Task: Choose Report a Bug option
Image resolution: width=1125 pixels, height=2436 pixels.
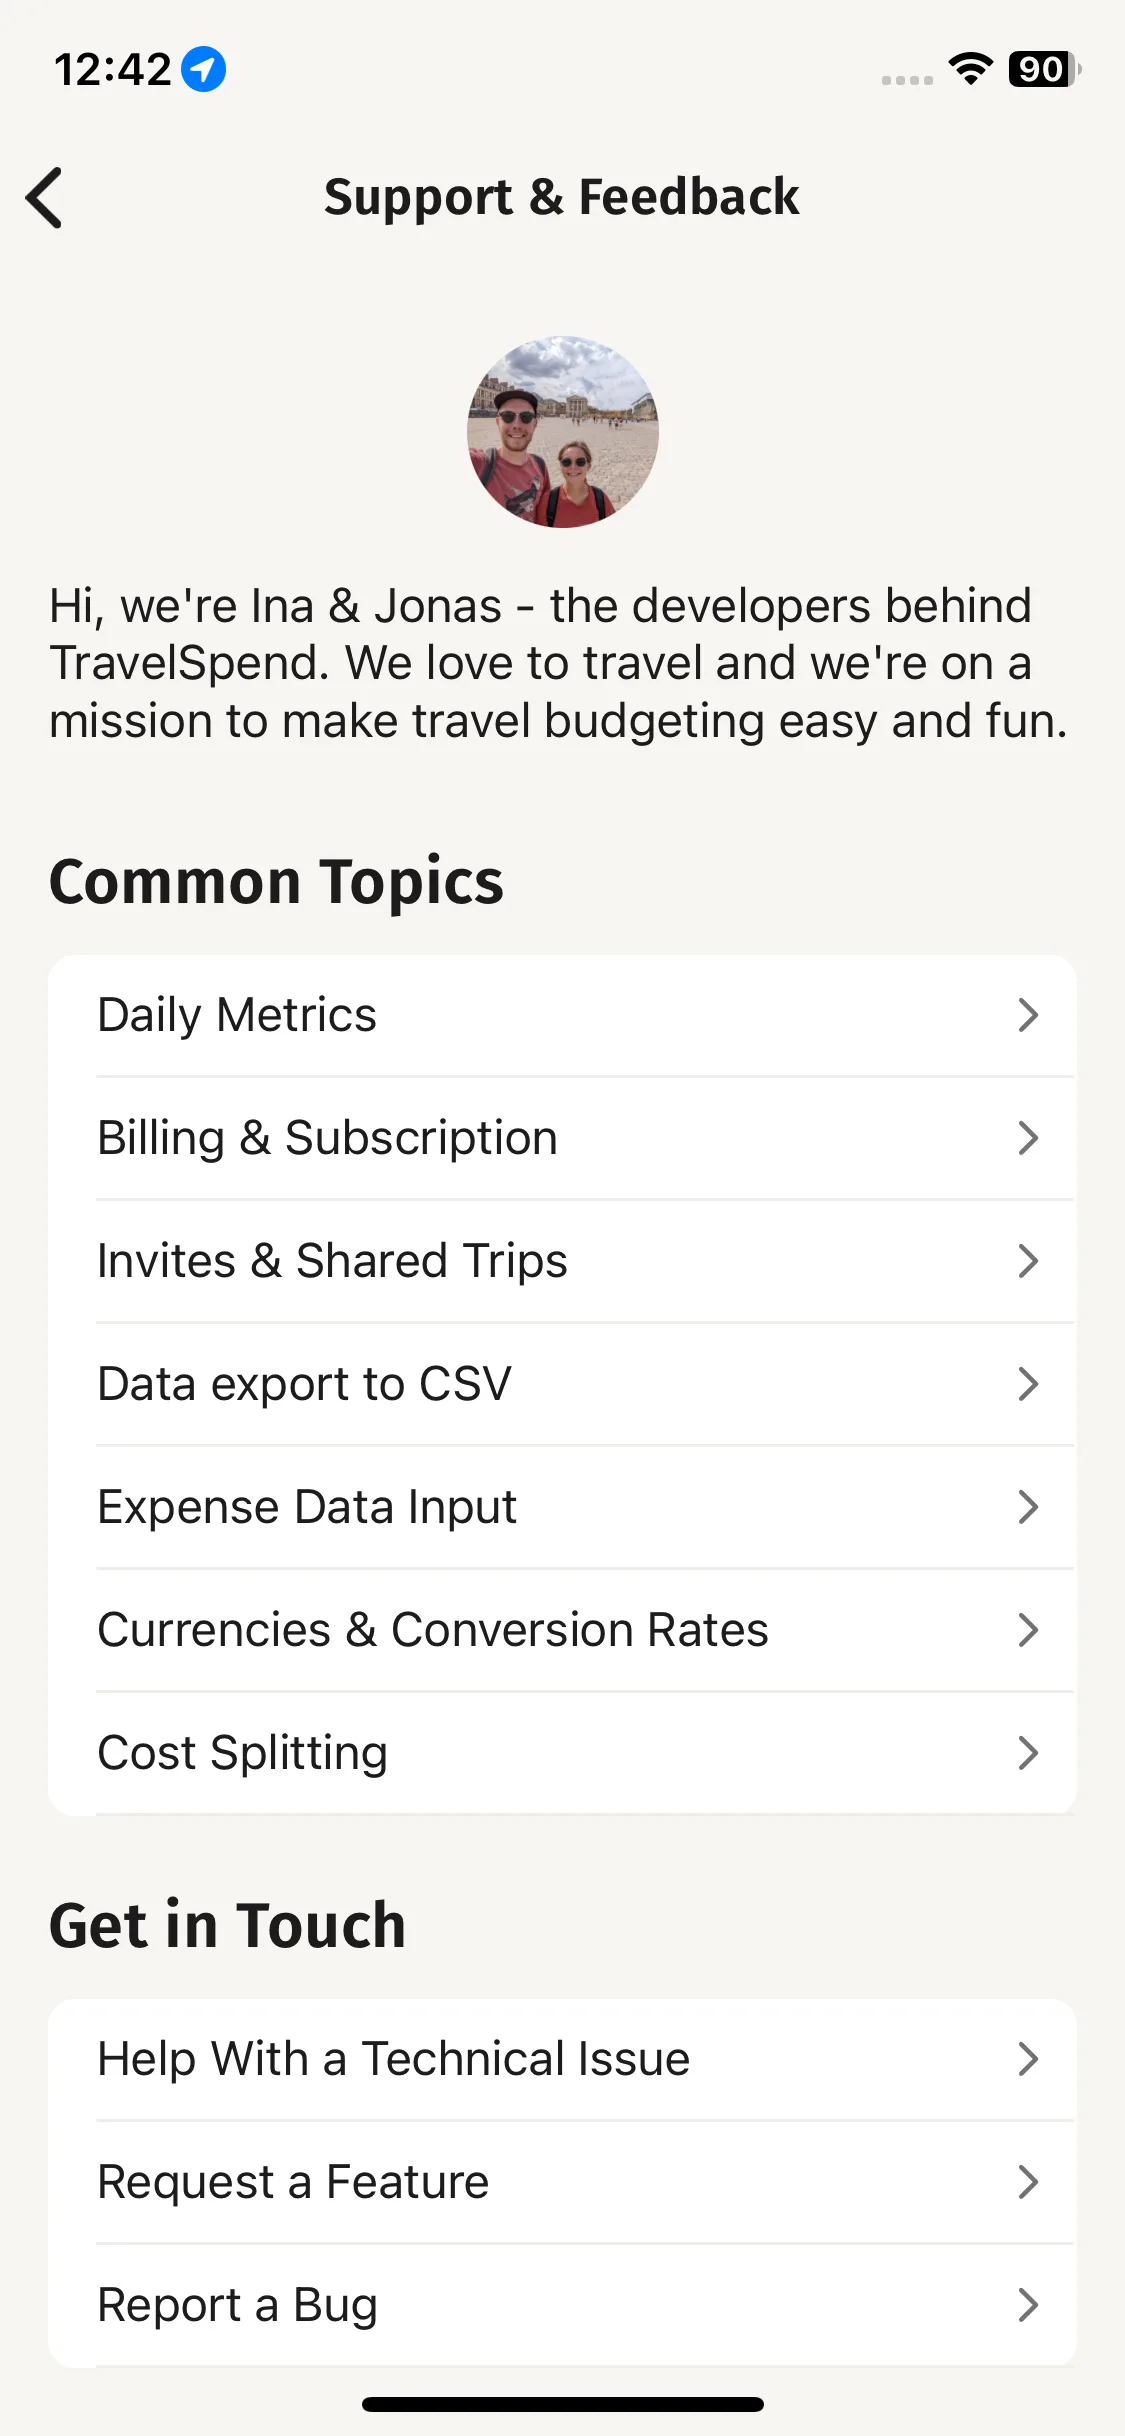Action: pyautogui.click(x=562, y=2306)
